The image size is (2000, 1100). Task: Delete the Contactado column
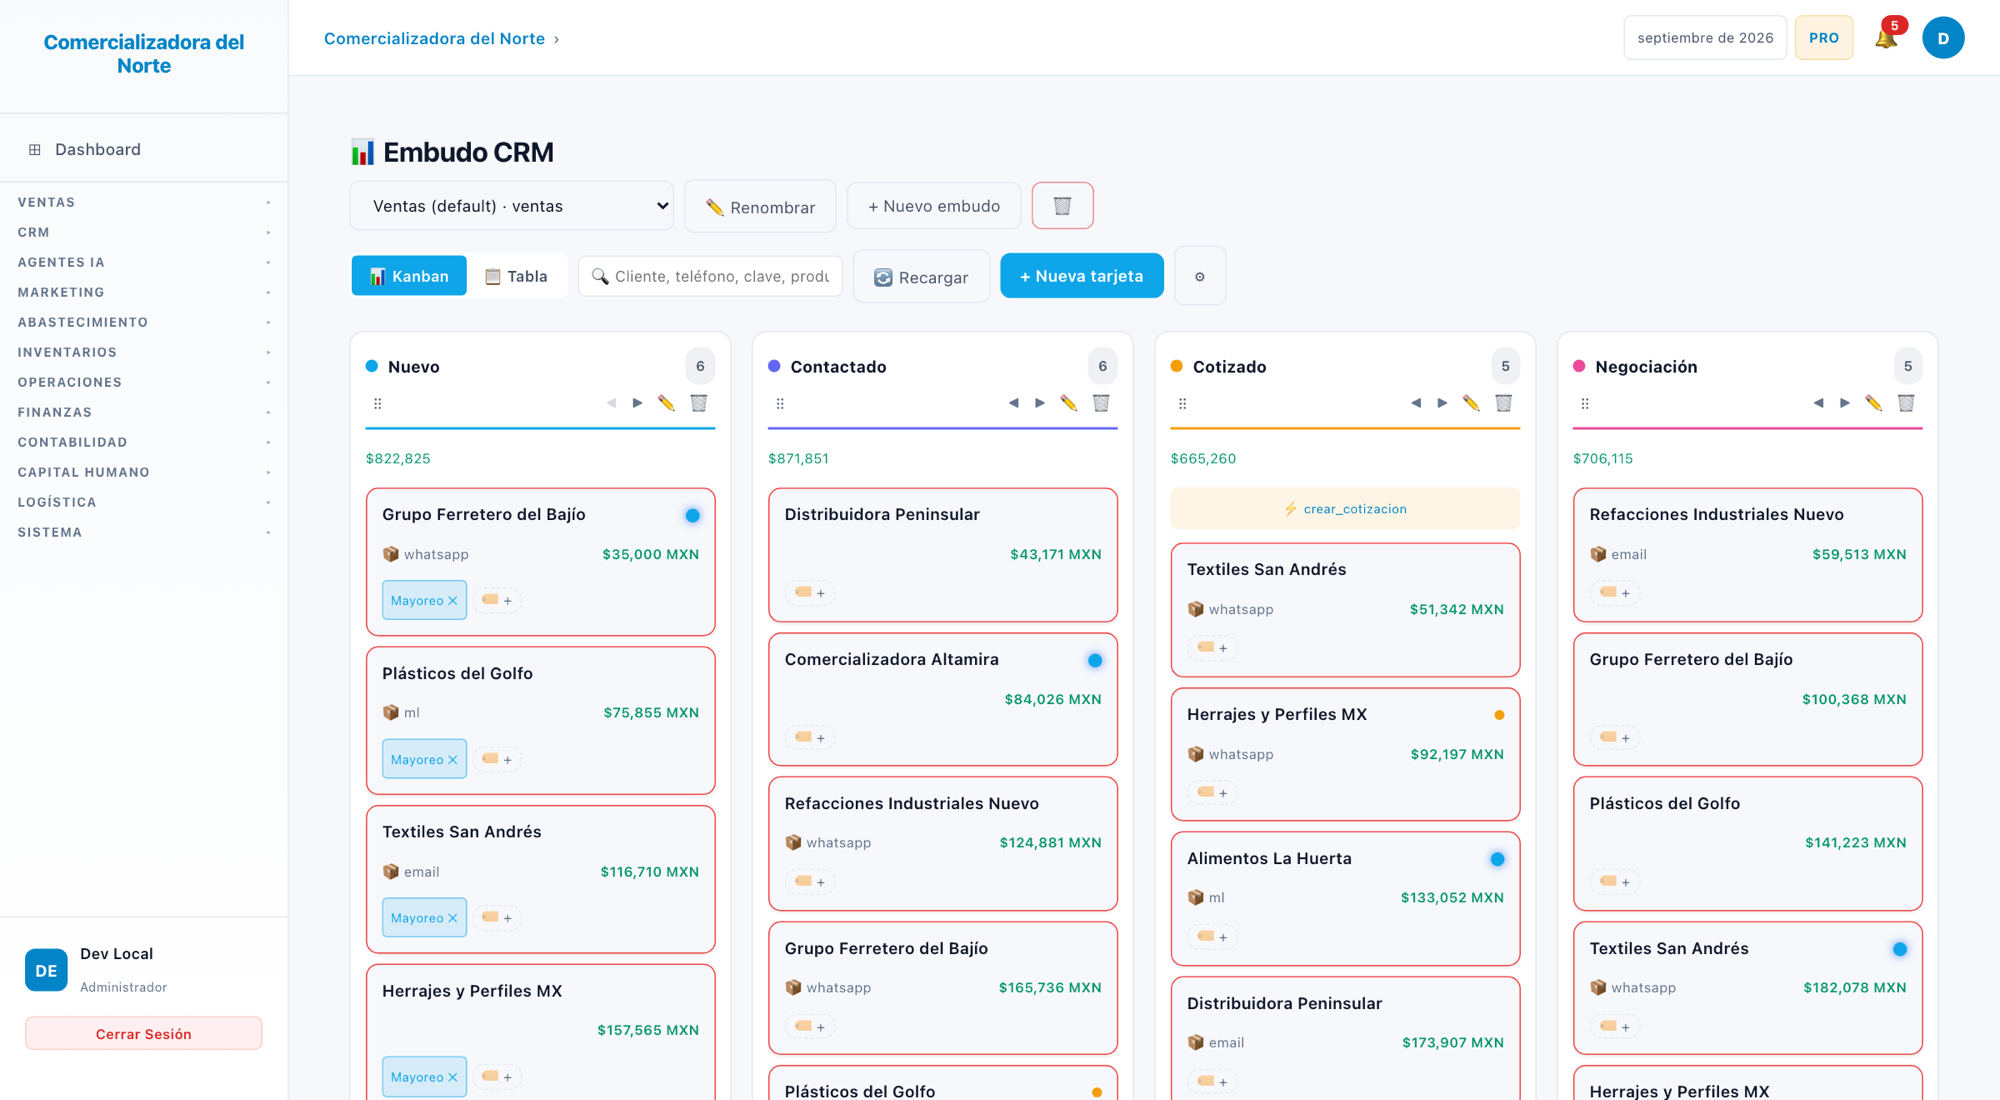point(1101,403)
